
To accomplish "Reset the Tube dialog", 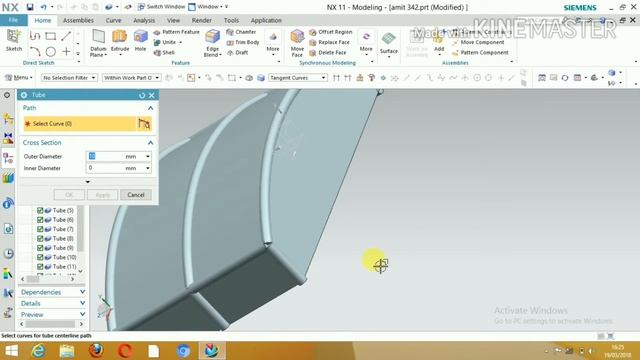I will 142,95.
